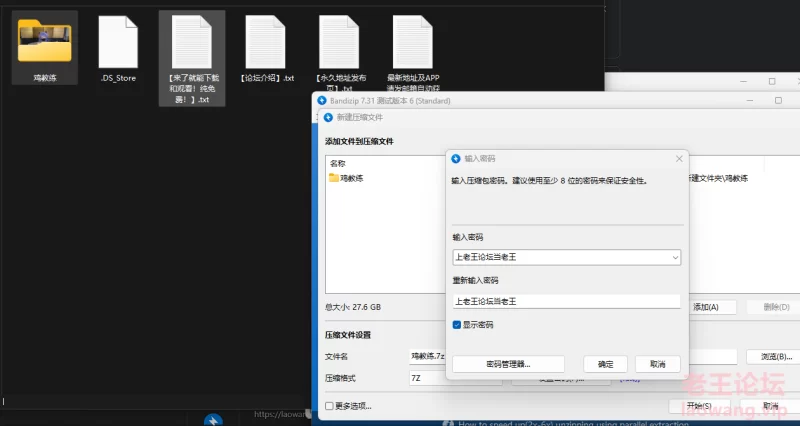Select the 最新地址及APP text file icon

[x=413, y=42]
